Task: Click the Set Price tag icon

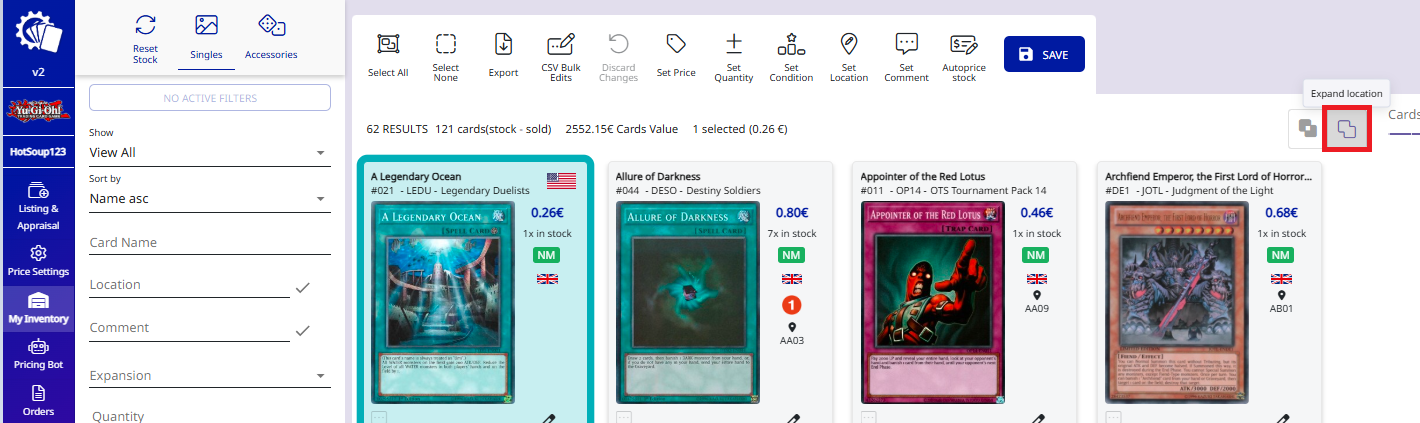Action: point(676,45)
